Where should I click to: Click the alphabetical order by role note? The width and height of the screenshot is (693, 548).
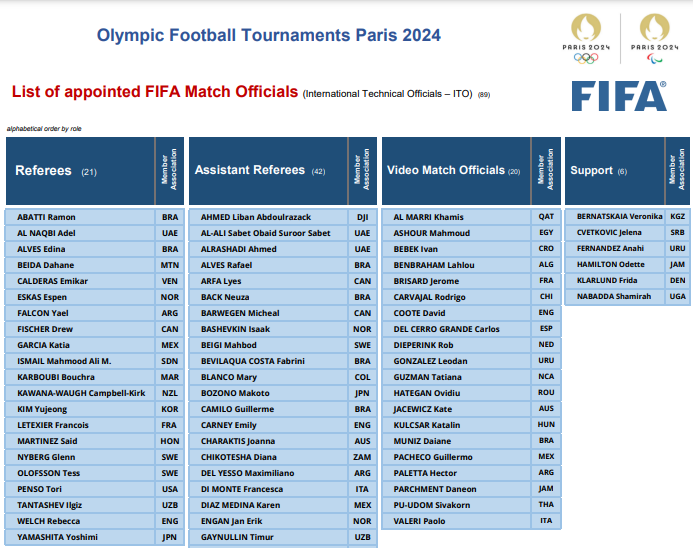coord(44,129)
